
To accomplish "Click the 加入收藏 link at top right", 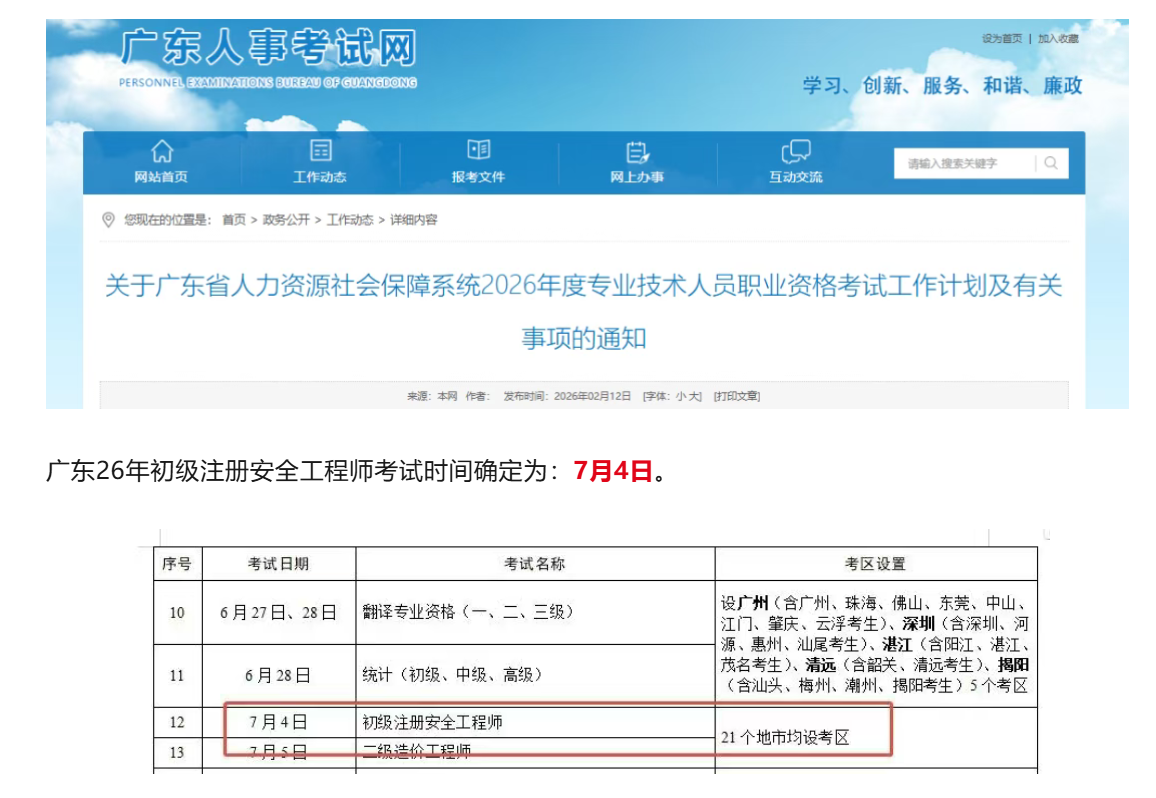I will coord(1058,38).
